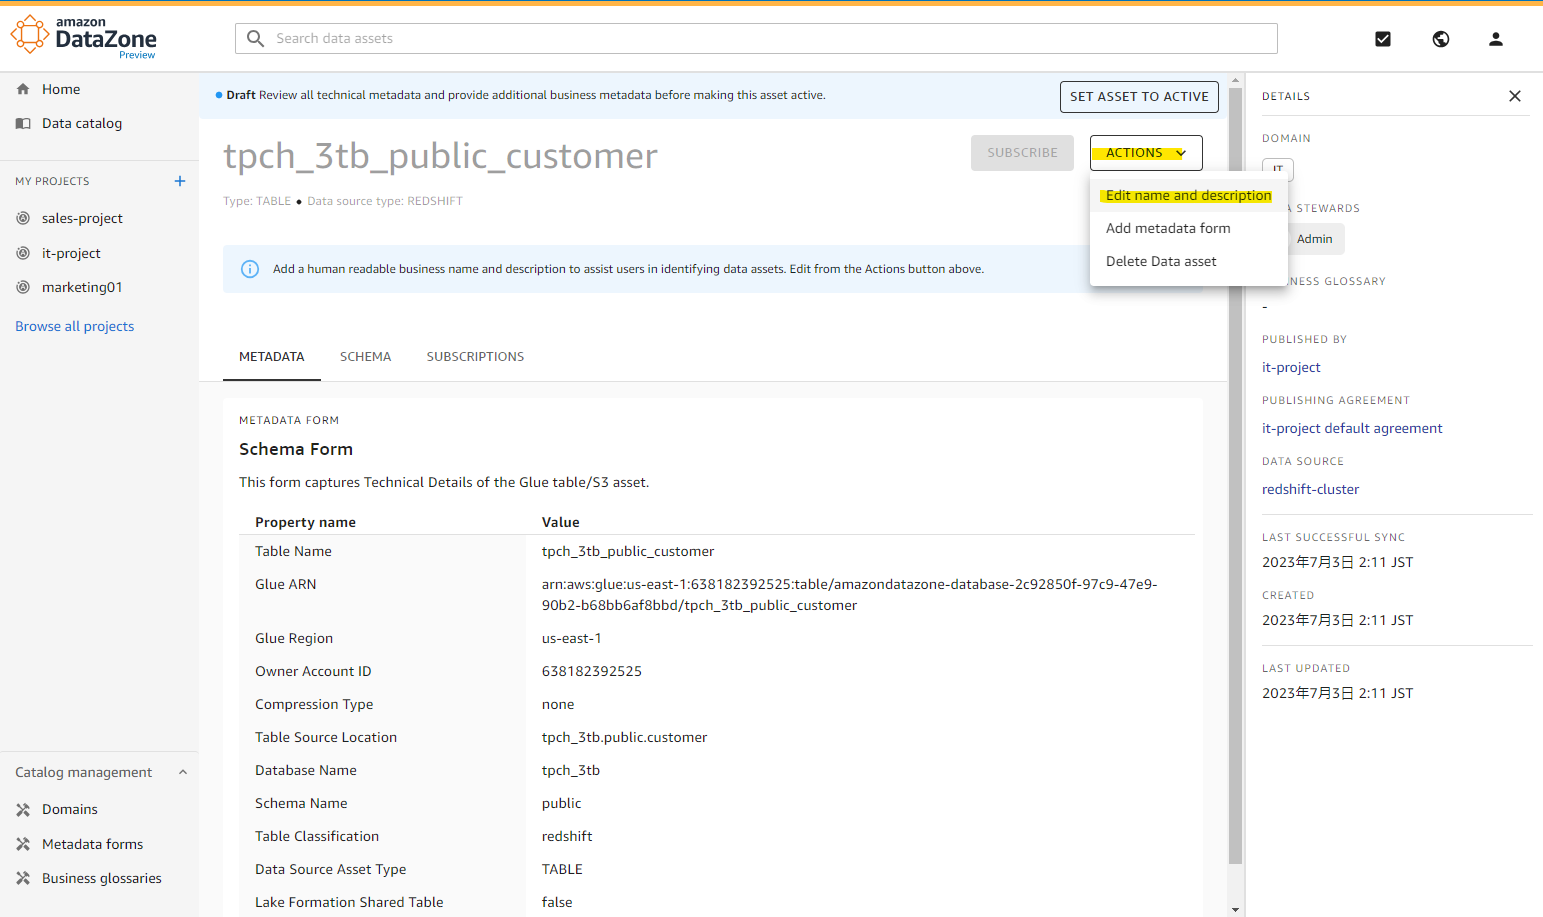
Task: Click SET ASSET TO ACTIVE button
Action: pos(1139,97)
